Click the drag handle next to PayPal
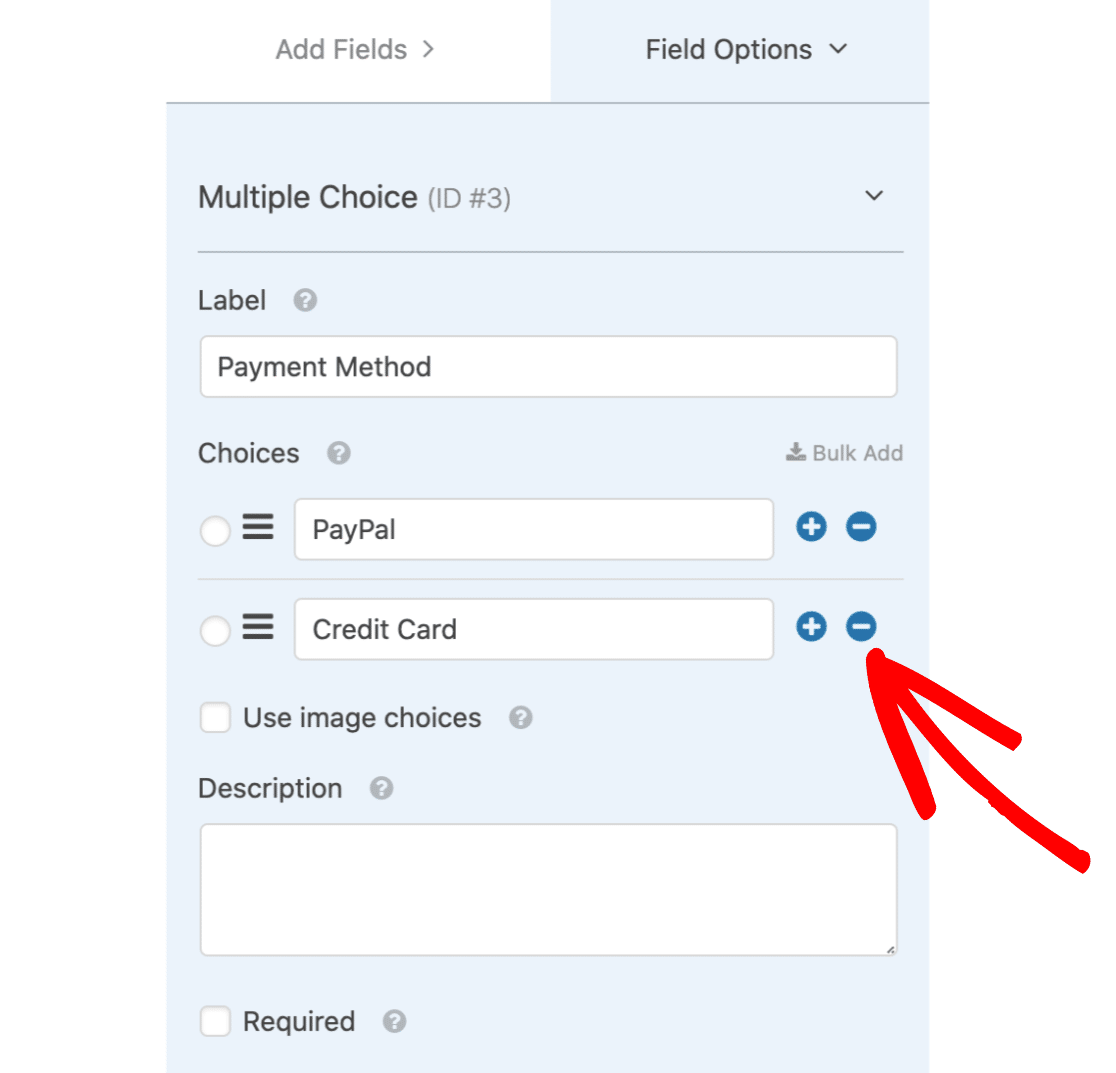1116x1073 pixels. [258, 527]
